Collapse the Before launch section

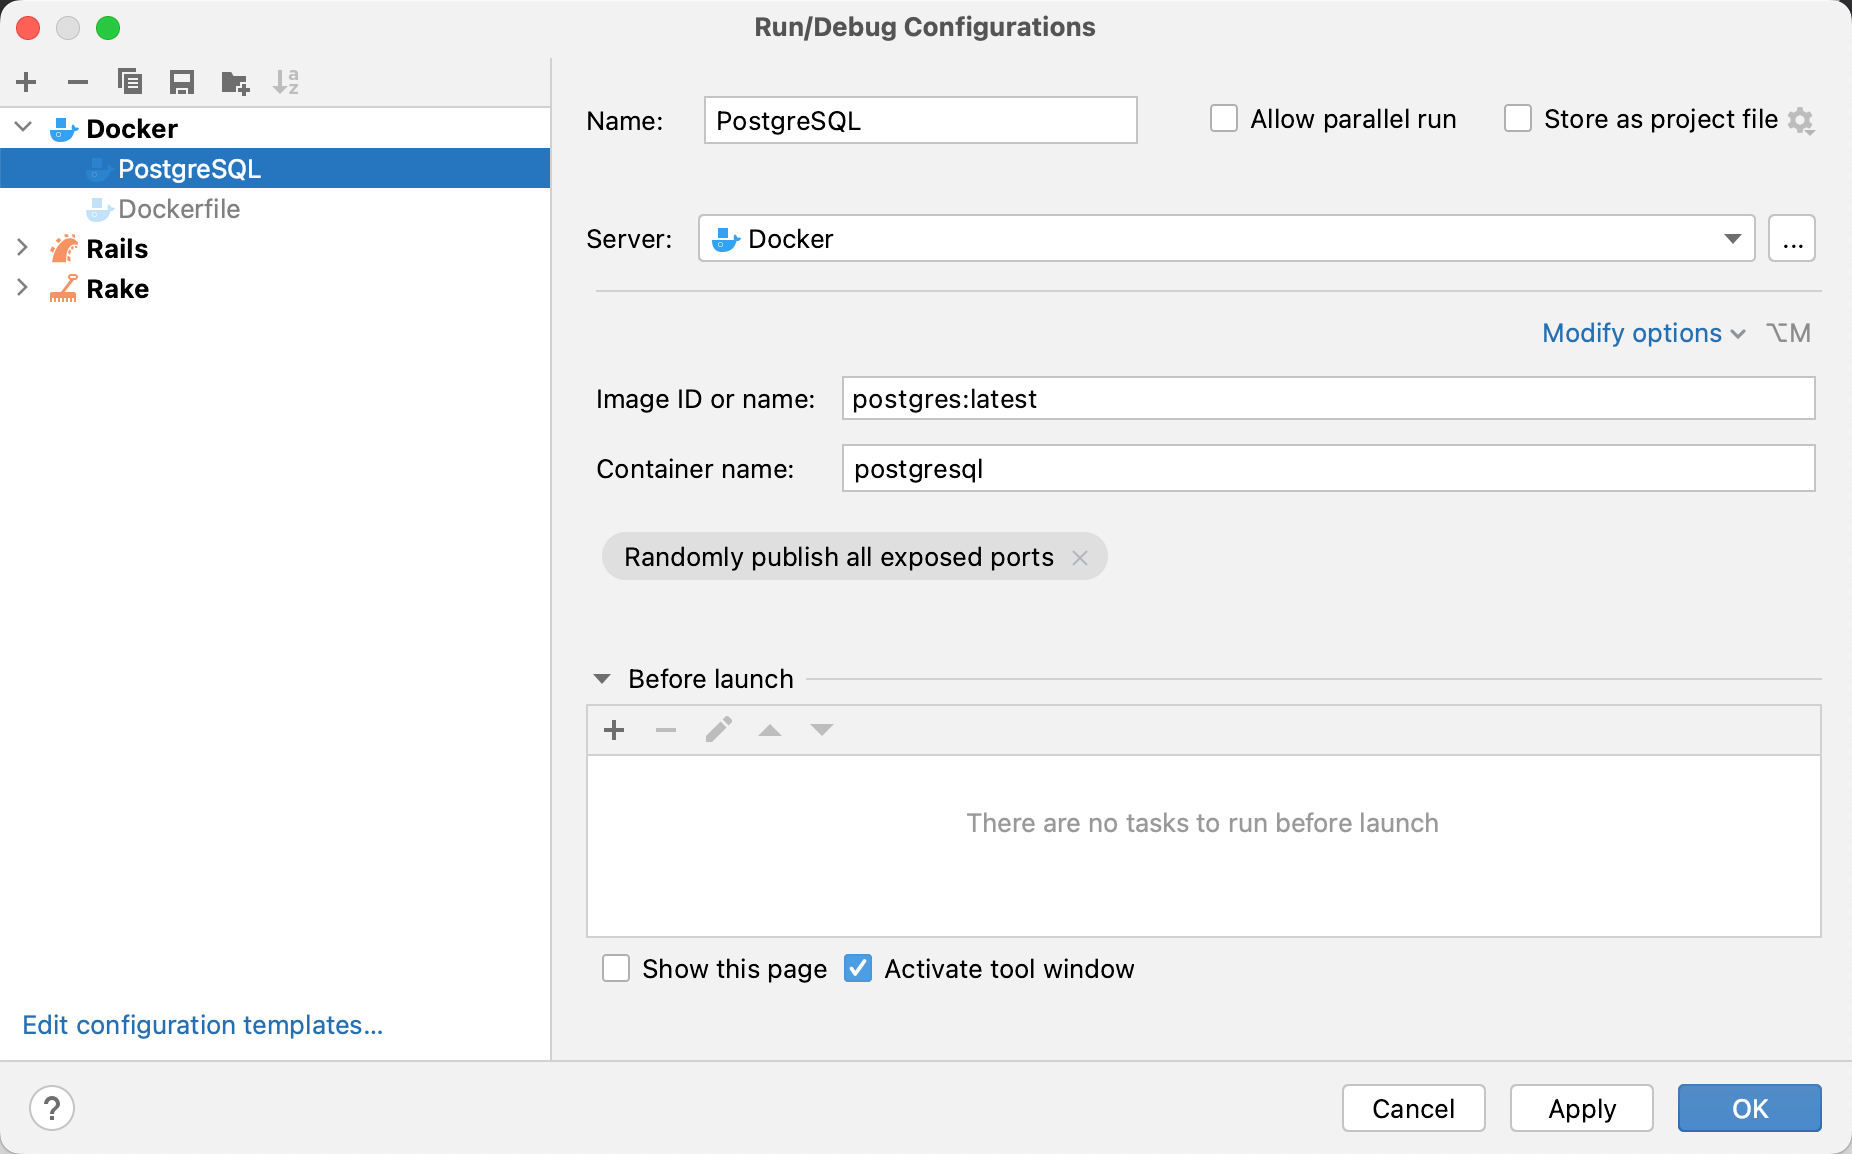click(603, 678)
